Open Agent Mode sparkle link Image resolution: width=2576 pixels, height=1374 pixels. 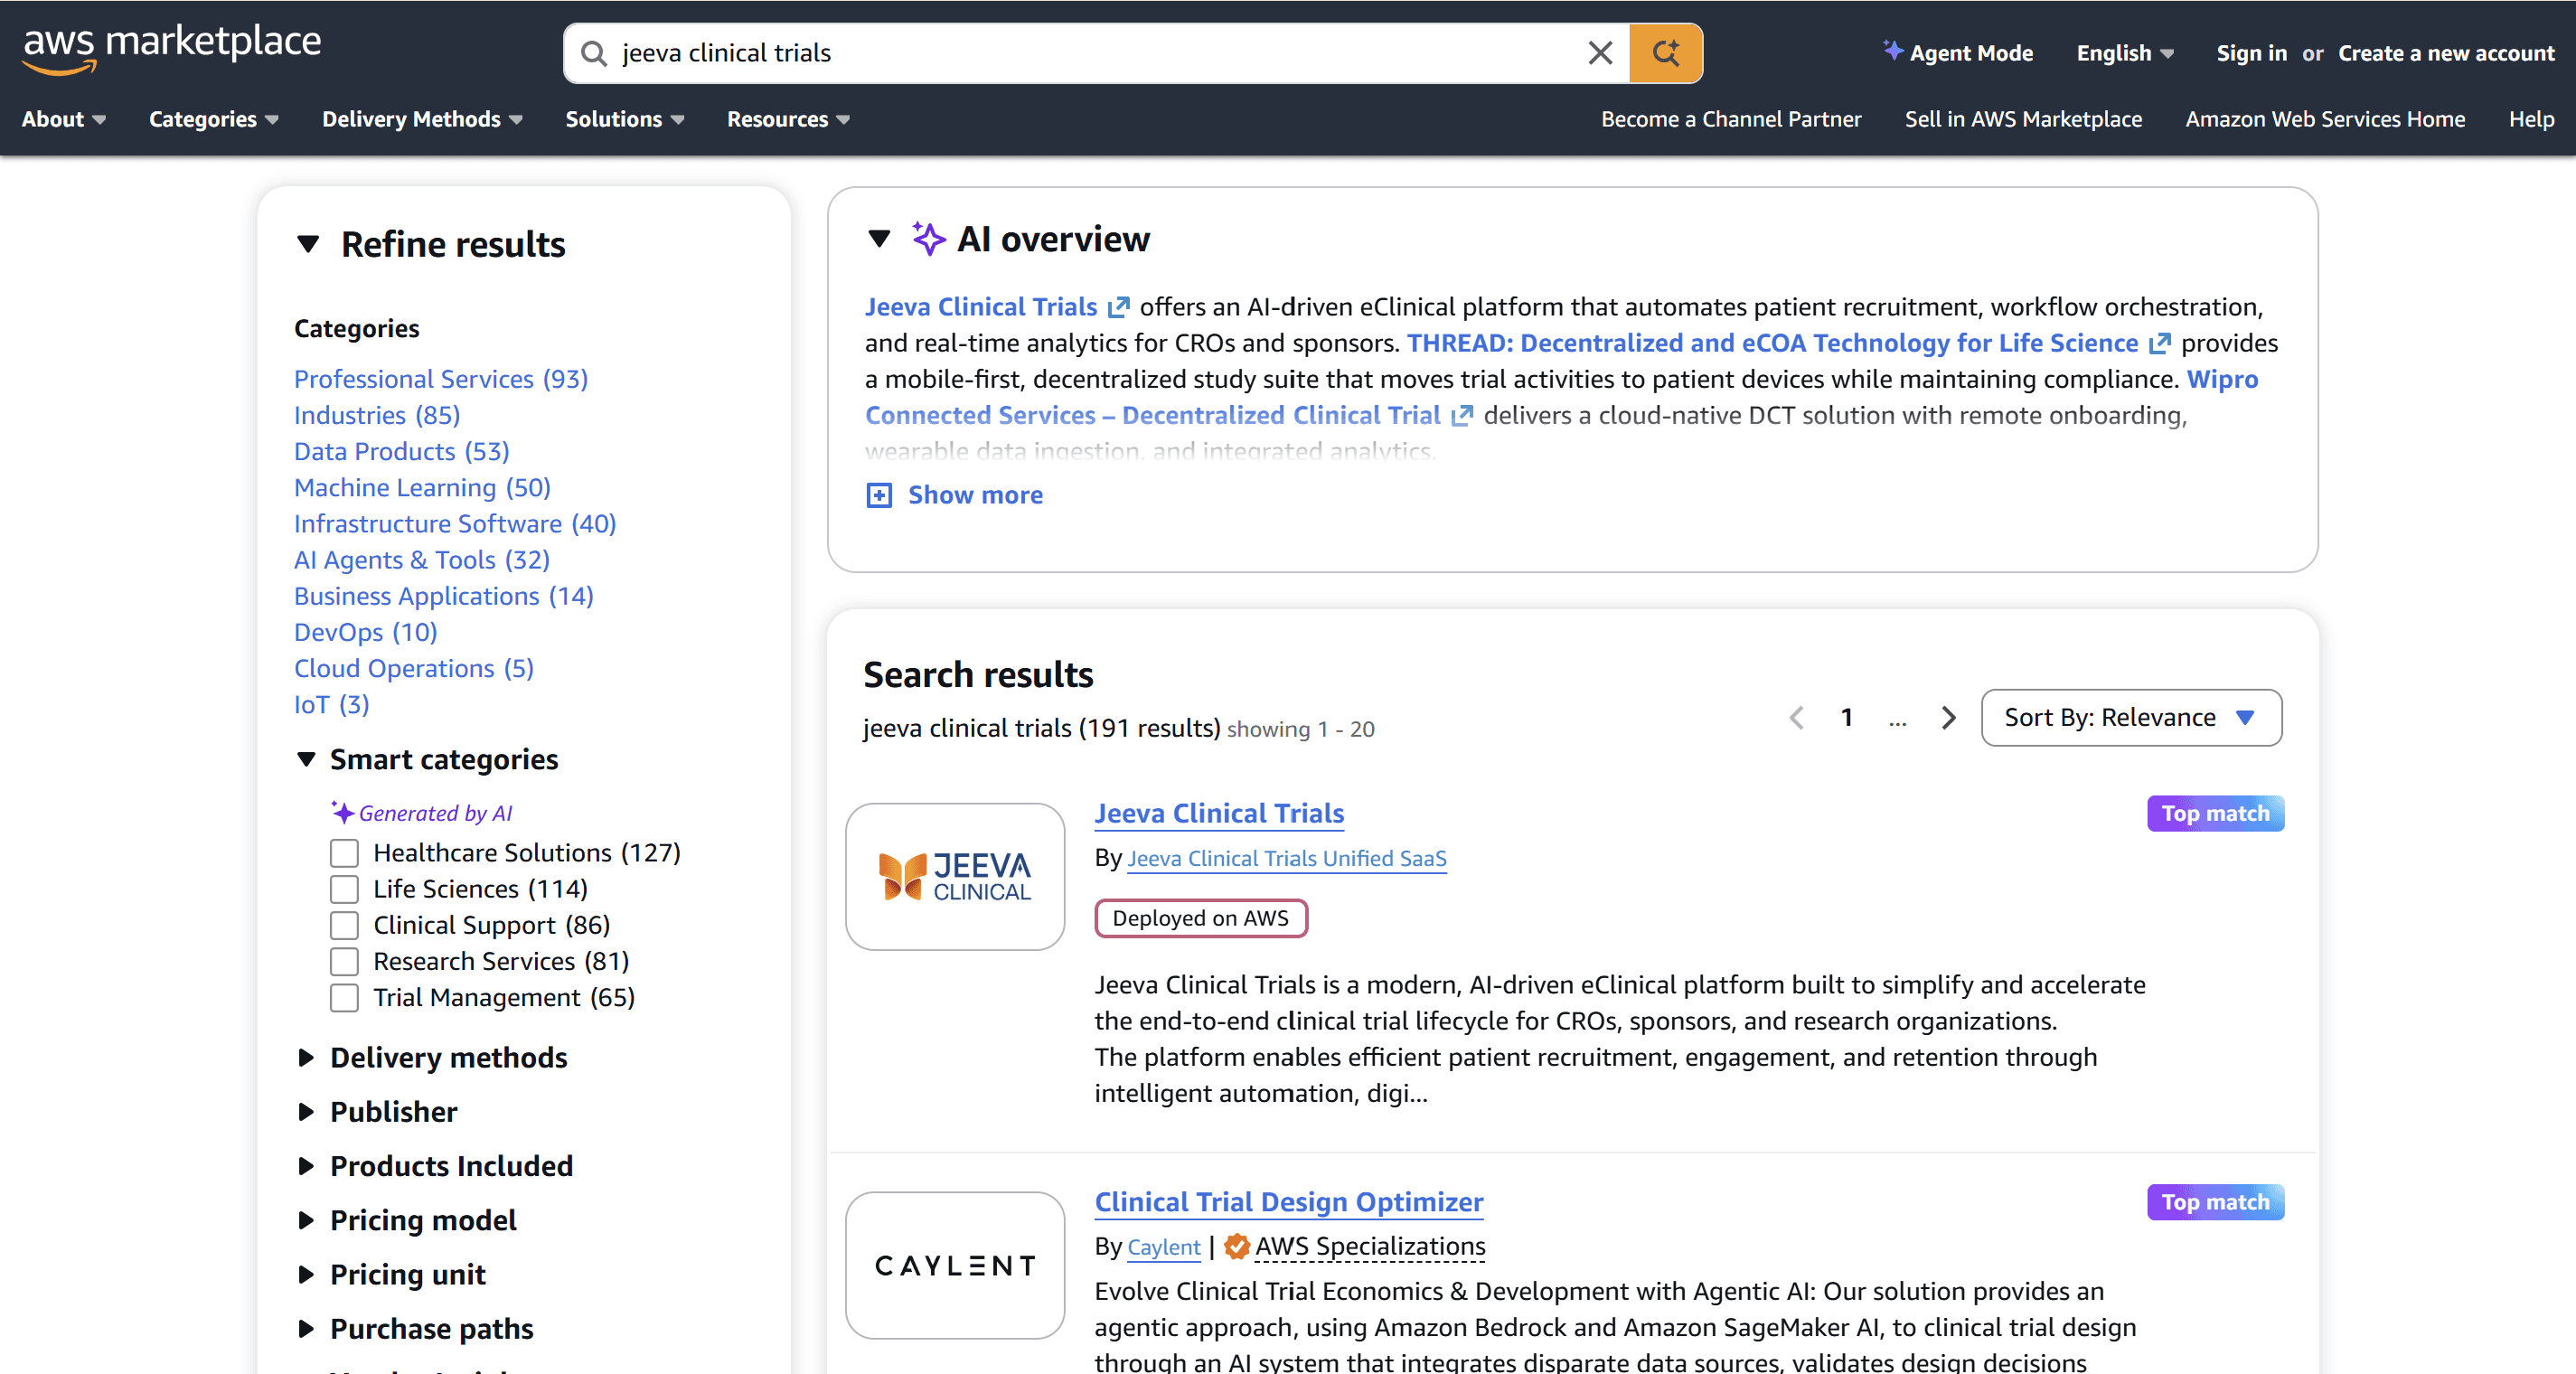[1957, 53]
